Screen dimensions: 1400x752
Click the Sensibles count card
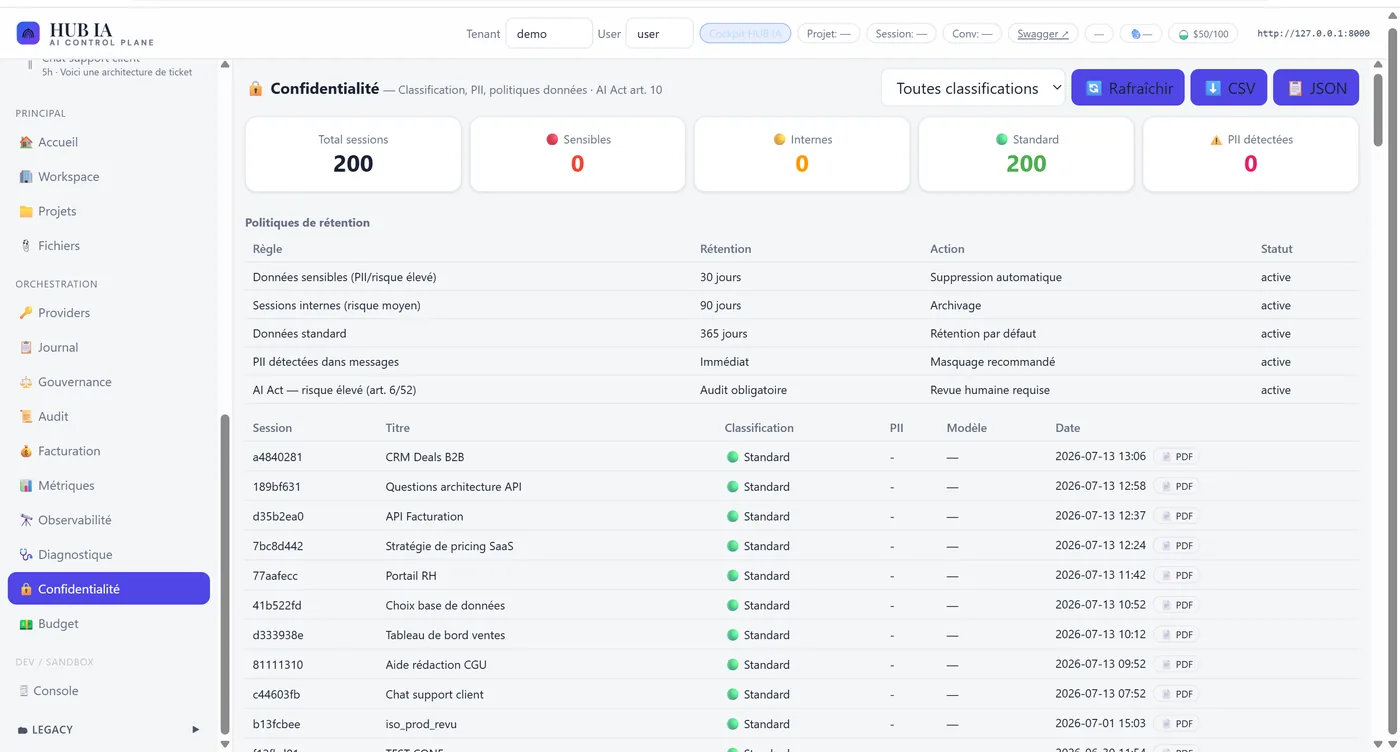[577, 154]
